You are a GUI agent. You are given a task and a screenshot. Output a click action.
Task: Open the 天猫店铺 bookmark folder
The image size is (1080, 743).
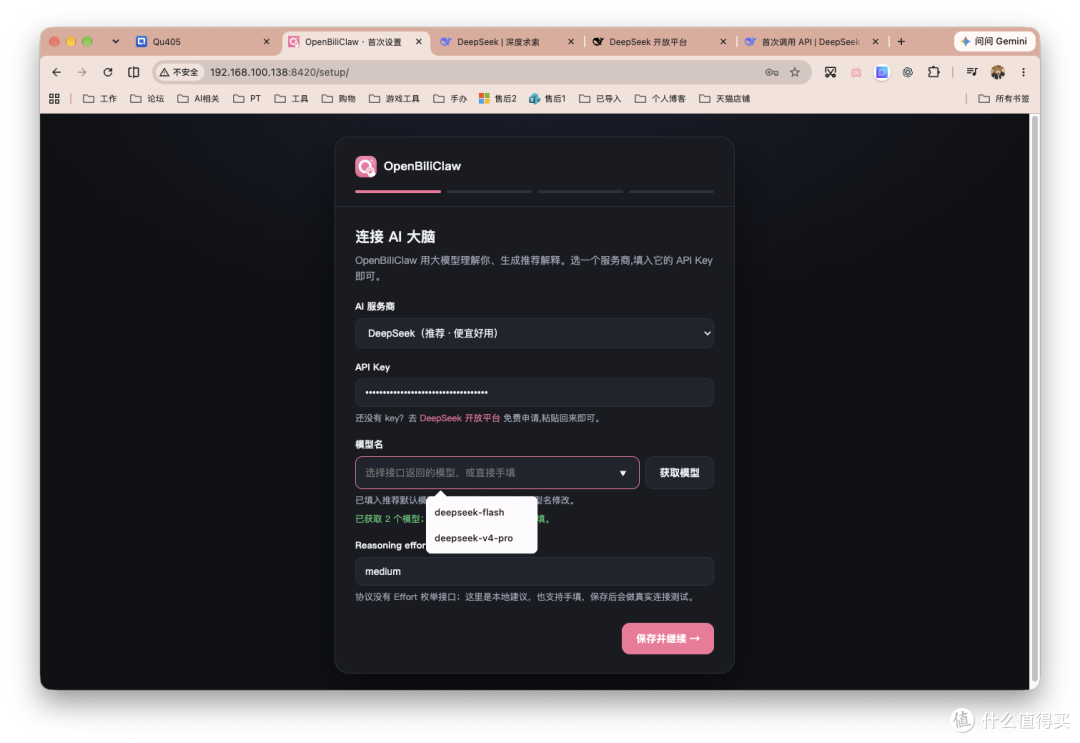pyautogui.click(x=725, y=98)
